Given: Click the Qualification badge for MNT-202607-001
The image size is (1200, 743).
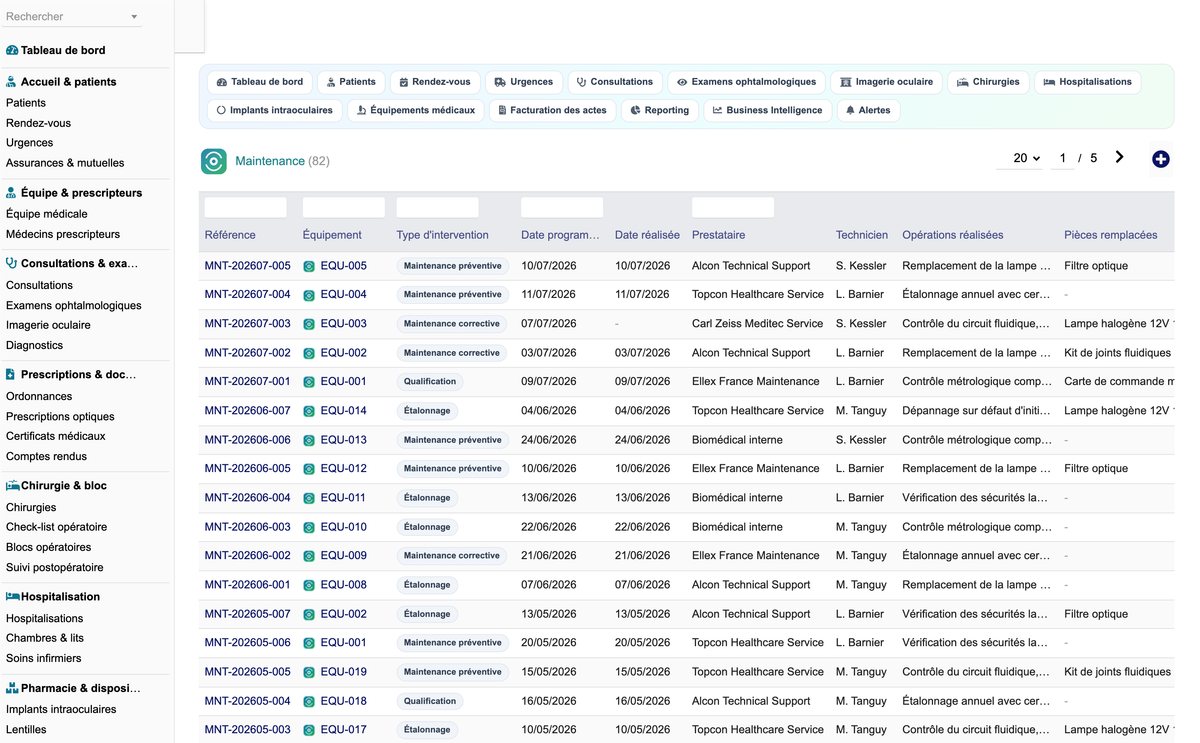Looking at the screenshot, I should click(430, 382).
